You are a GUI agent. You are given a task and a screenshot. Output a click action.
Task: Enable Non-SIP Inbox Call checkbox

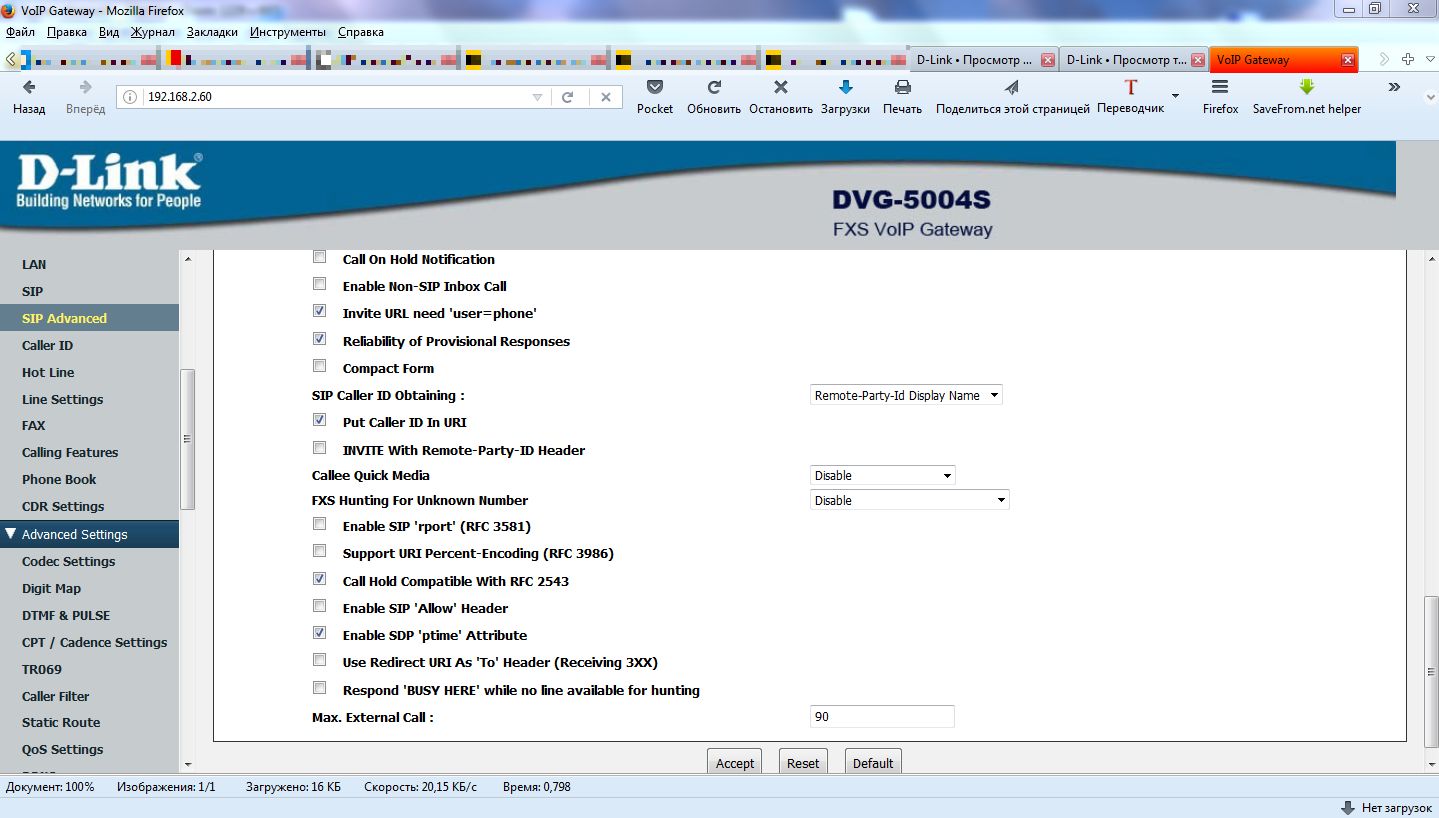point(320,284)
